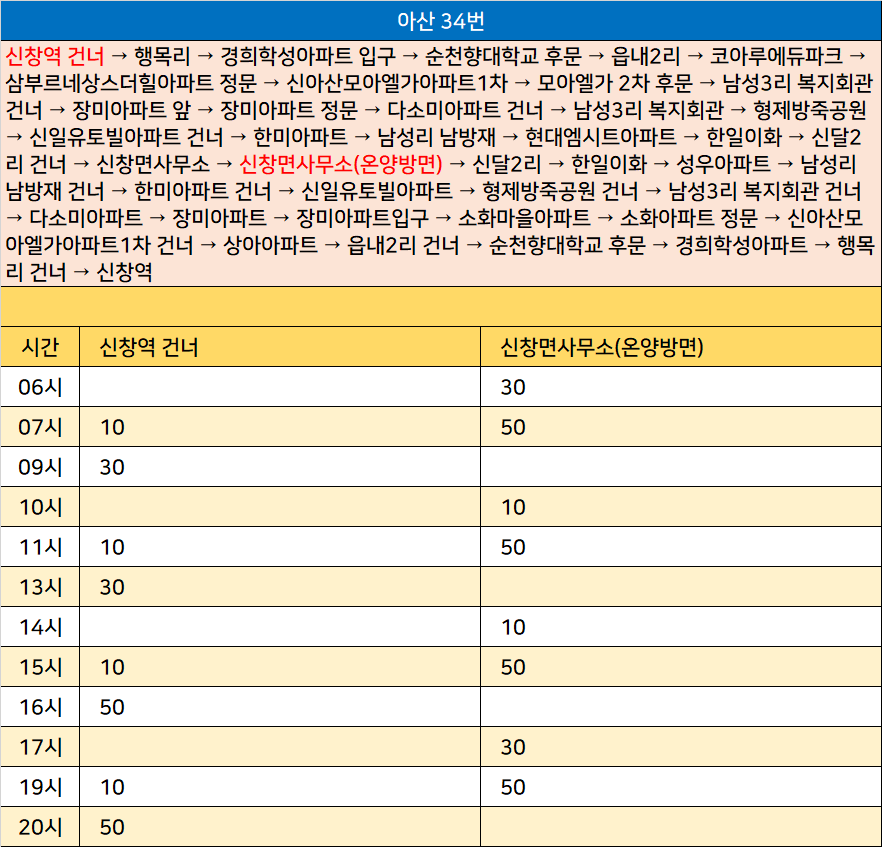Click the '10시' time cell
This screenshot has width=882, height=847.
click(40, 507)
